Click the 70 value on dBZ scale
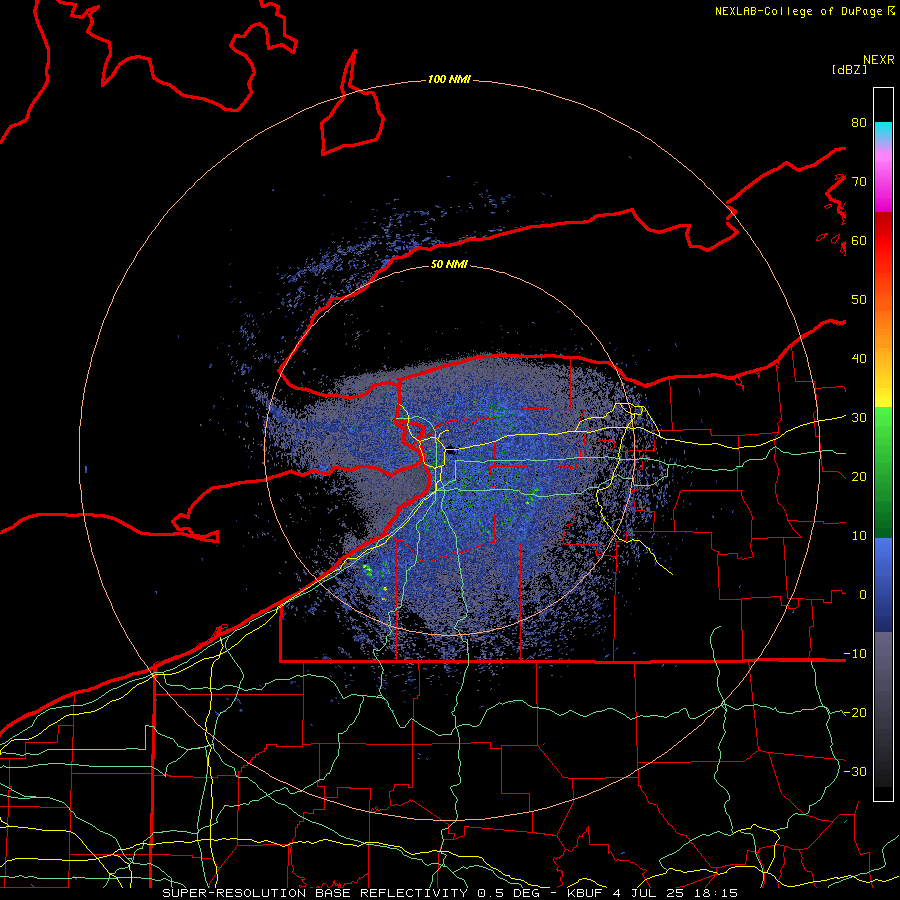This screenshot has height=900, width=900. 859,181
